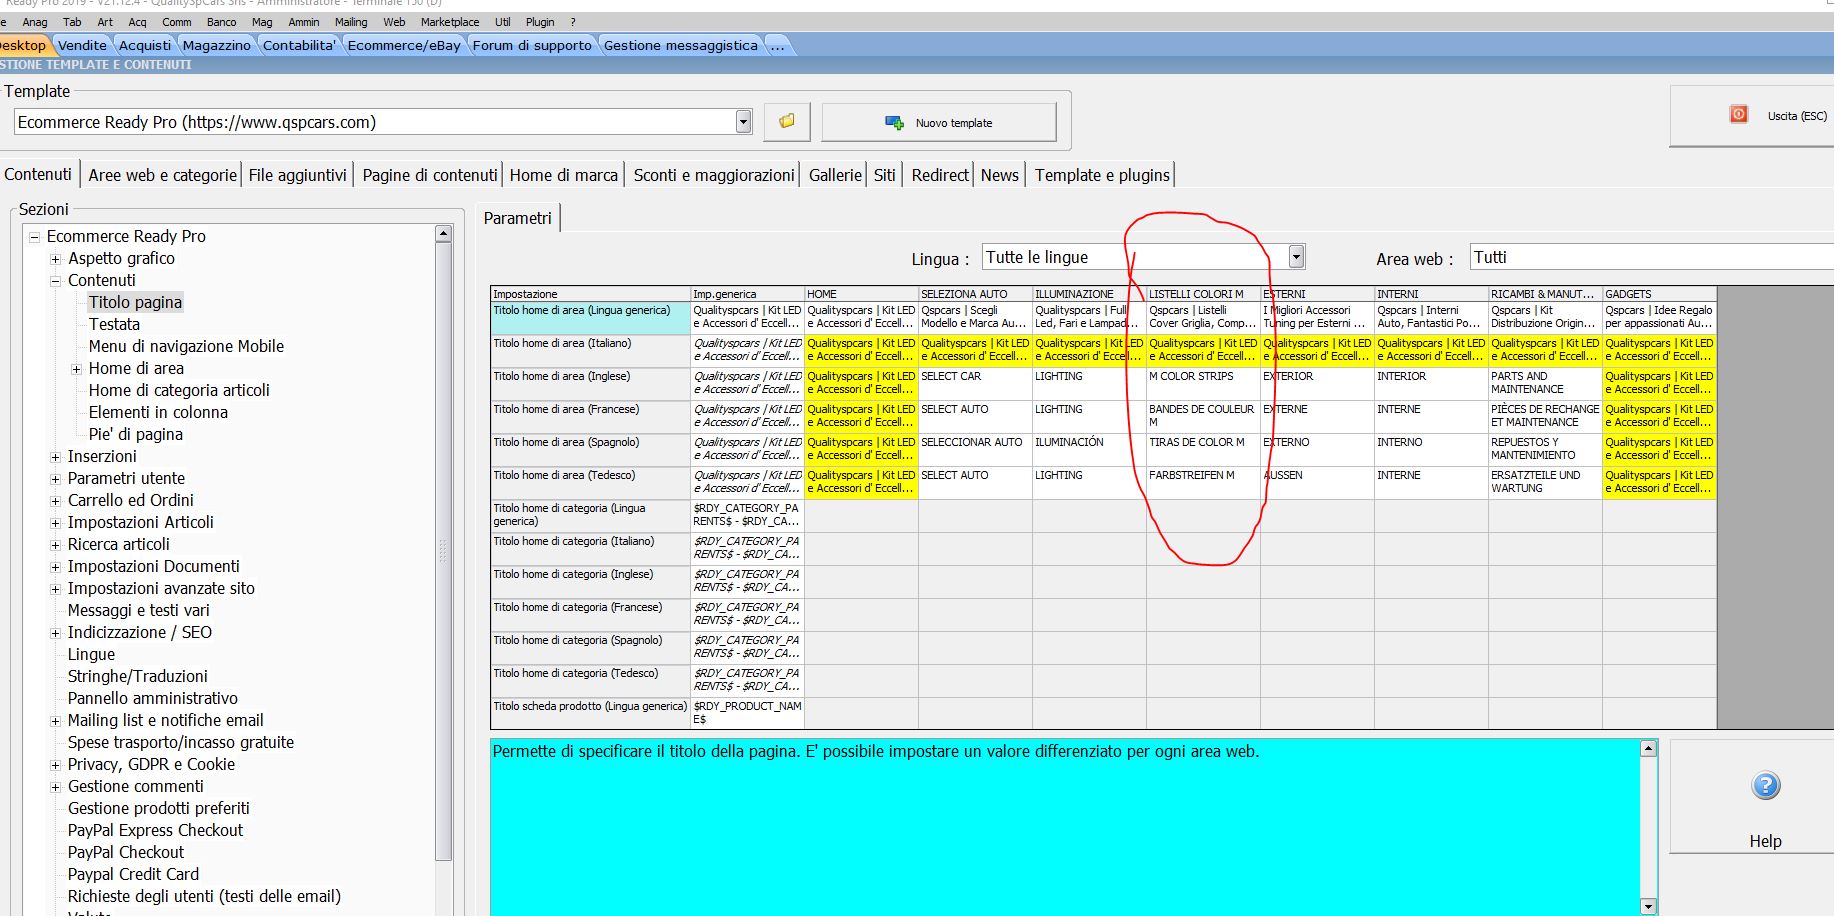The height and width of the screenshot is (916, 1834).
Task: Open the Plugin menu
Action: point(540,22)
